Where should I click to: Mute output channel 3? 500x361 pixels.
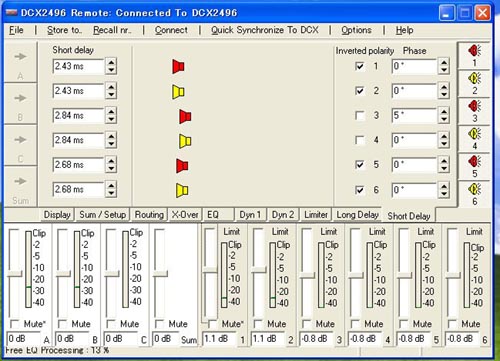click(x=306, y=324)
